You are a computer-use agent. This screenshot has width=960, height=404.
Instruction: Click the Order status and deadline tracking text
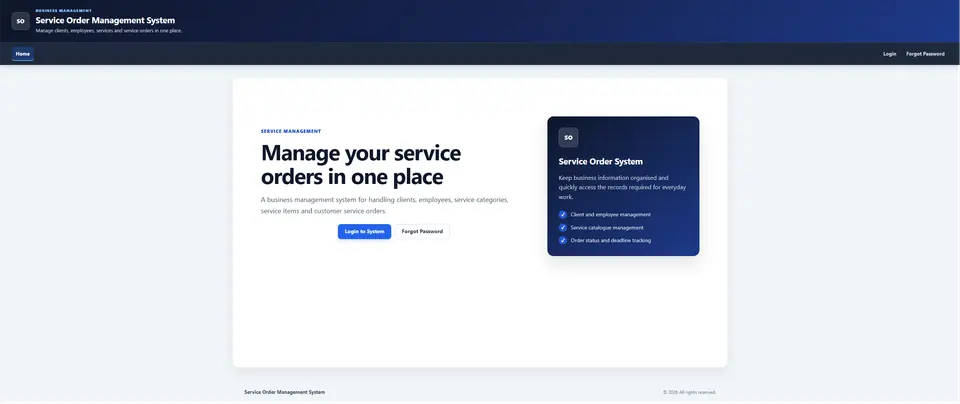(610, 241)
